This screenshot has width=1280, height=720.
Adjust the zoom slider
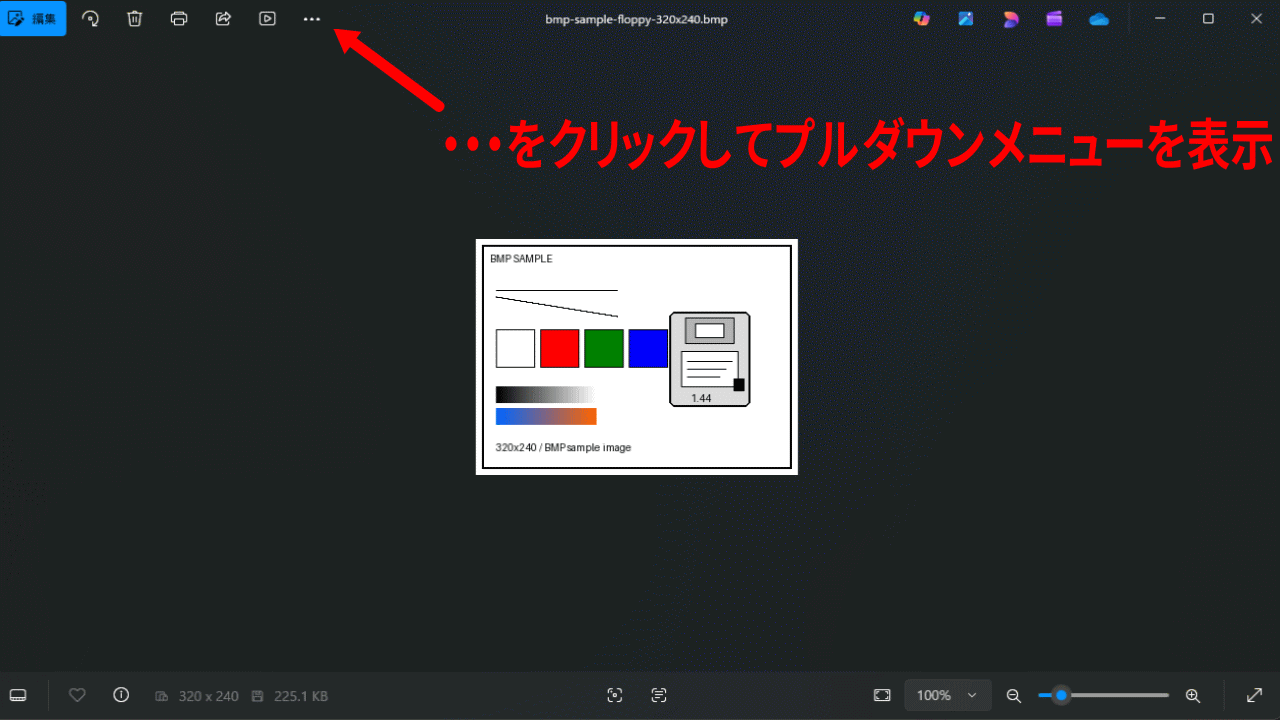tap(1061, 694)
